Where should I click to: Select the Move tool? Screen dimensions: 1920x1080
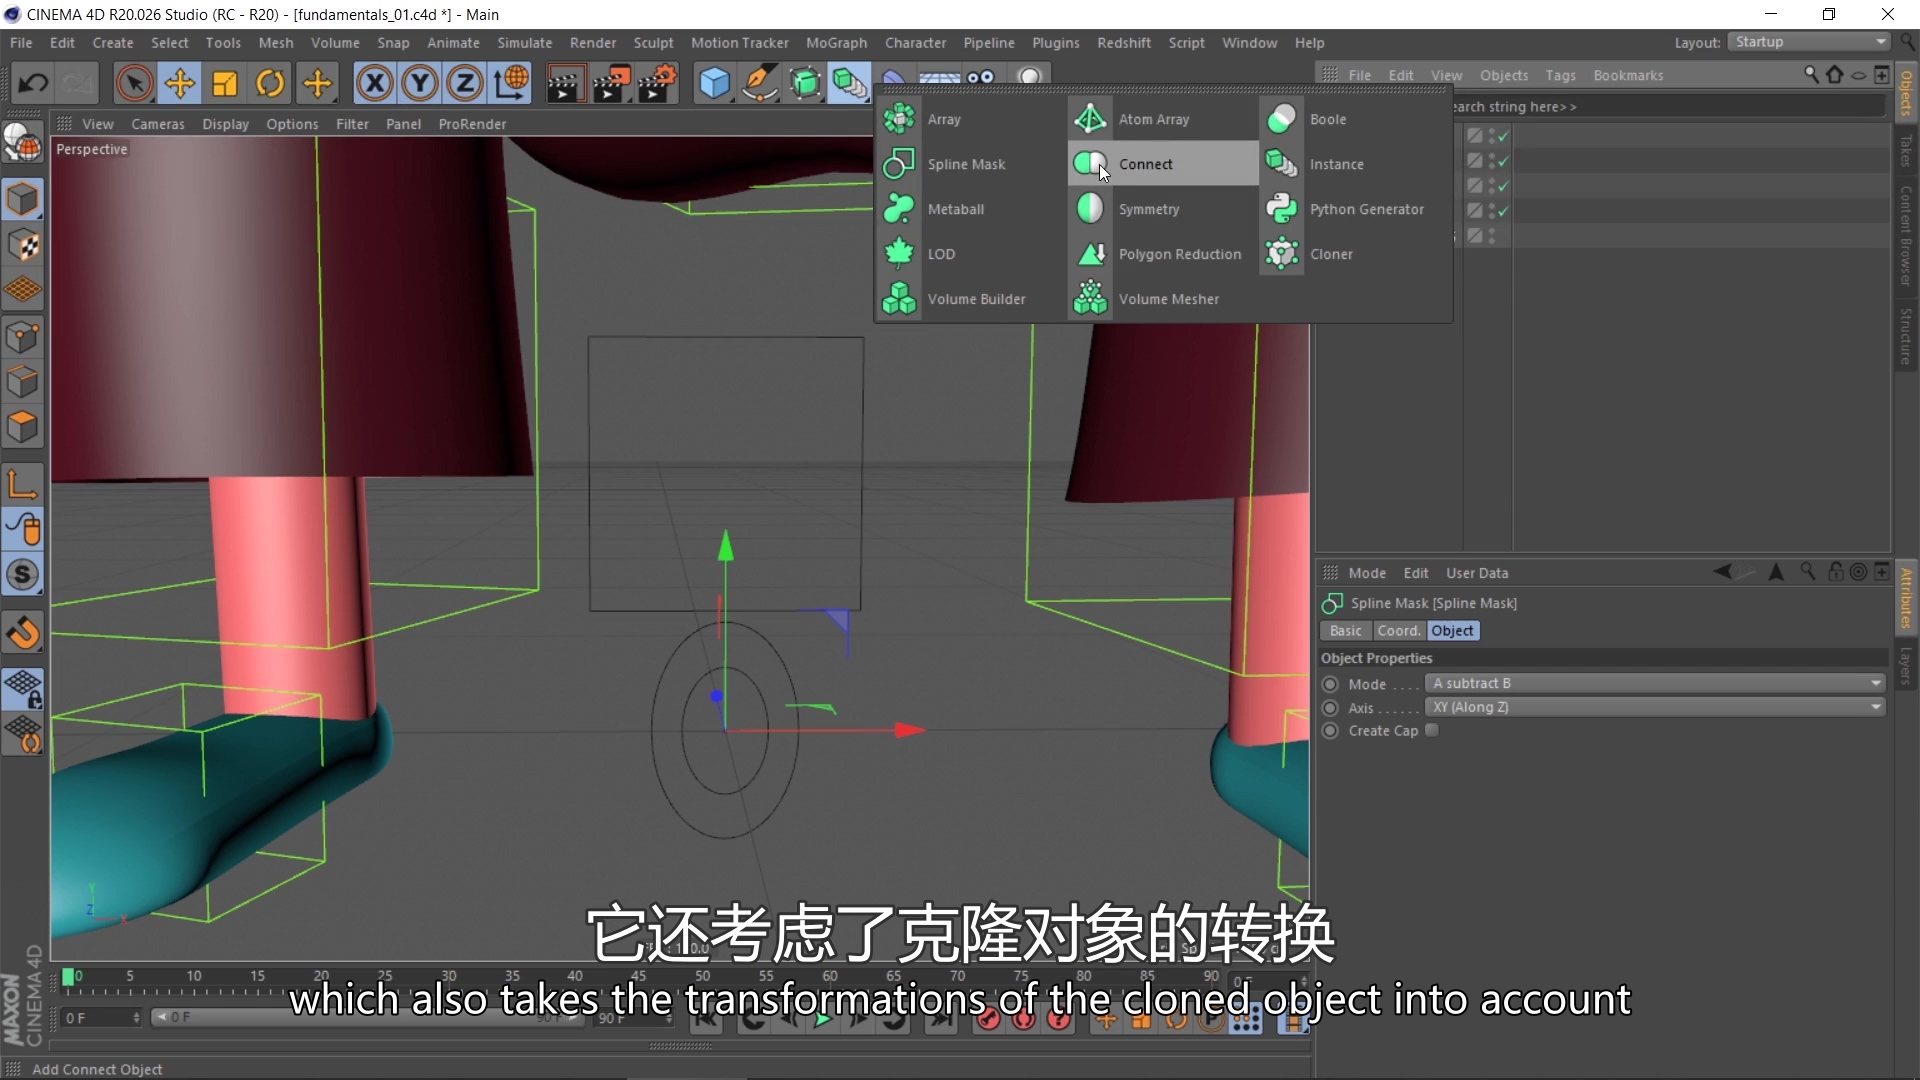tap(179, 83)
